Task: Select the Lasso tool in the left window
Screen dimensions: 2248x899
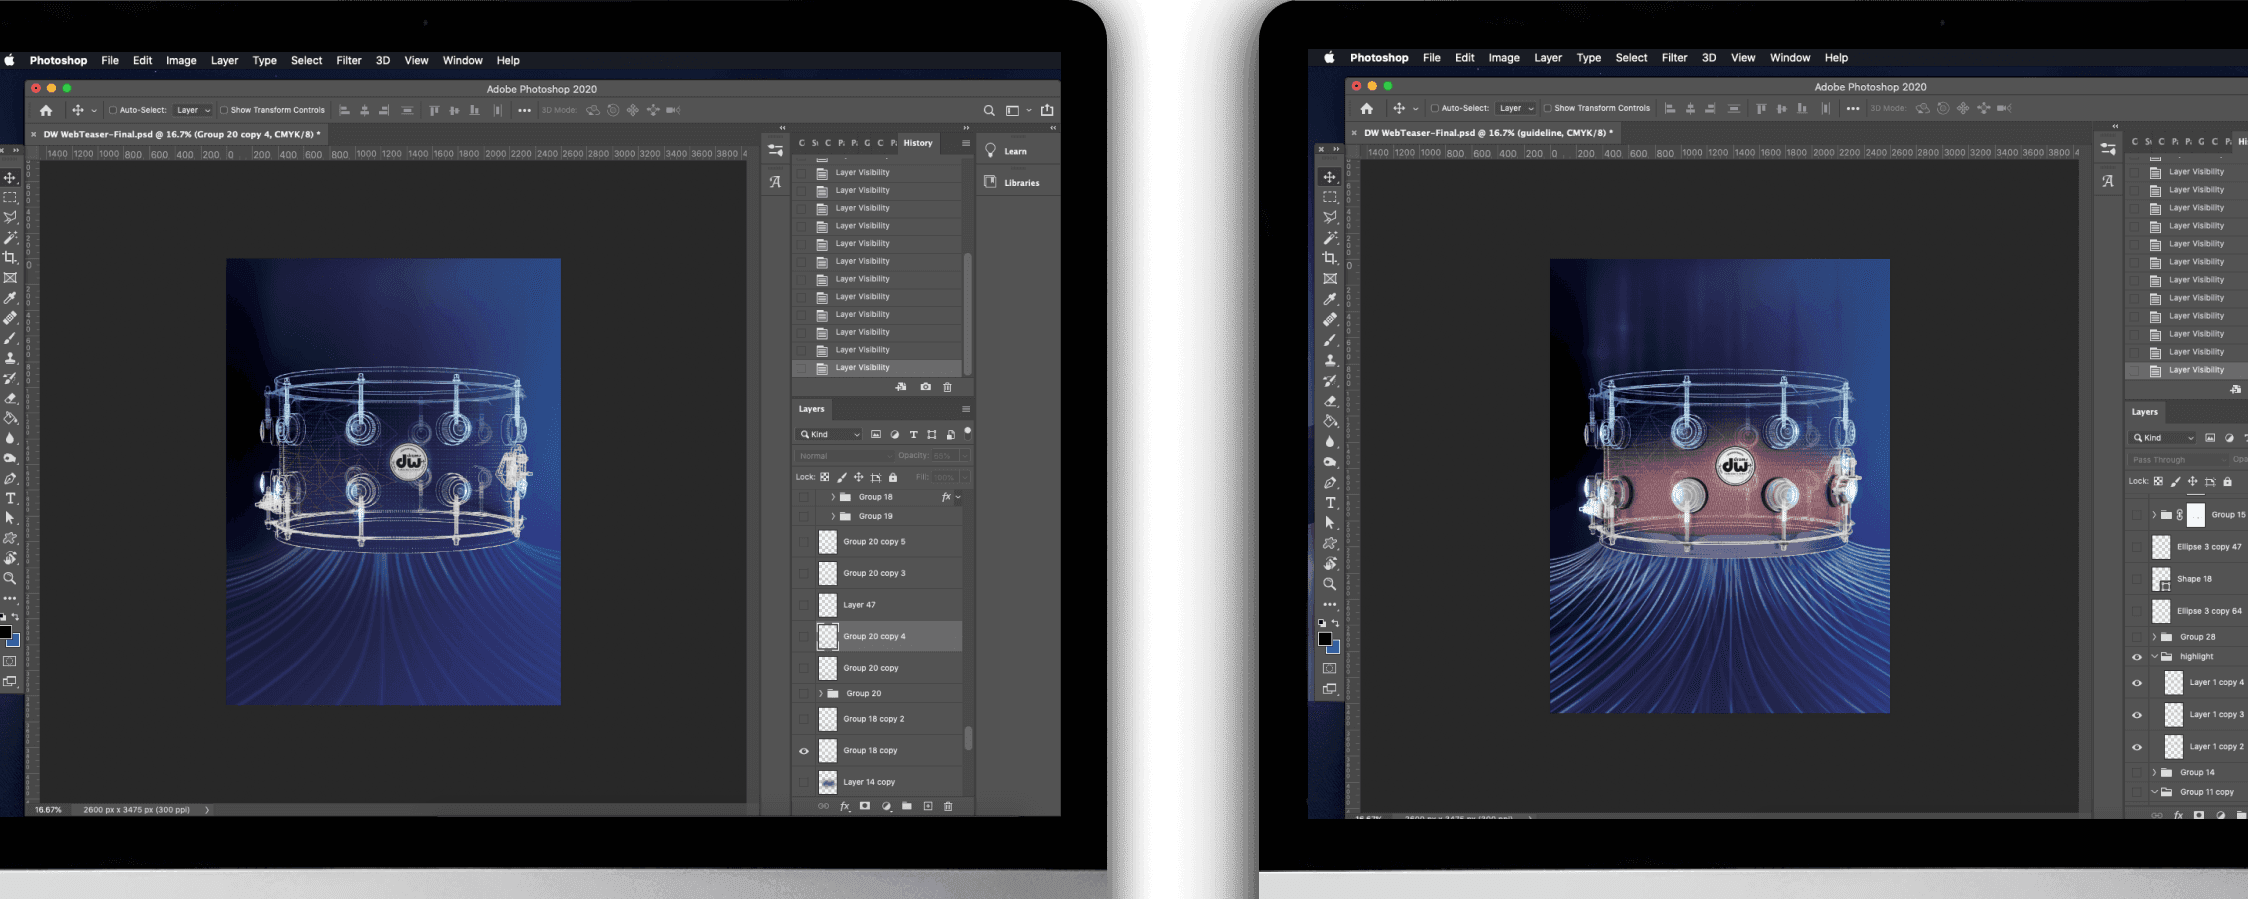Action: [10, 217]
